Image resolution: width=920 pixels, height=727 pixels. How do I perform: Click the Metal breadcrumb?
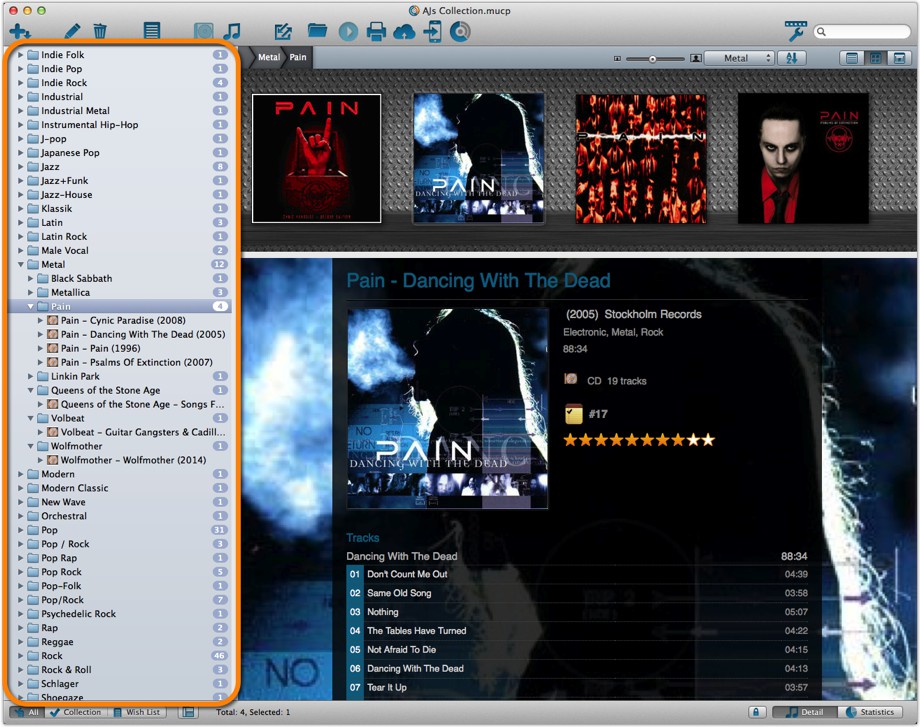[269, 58]
